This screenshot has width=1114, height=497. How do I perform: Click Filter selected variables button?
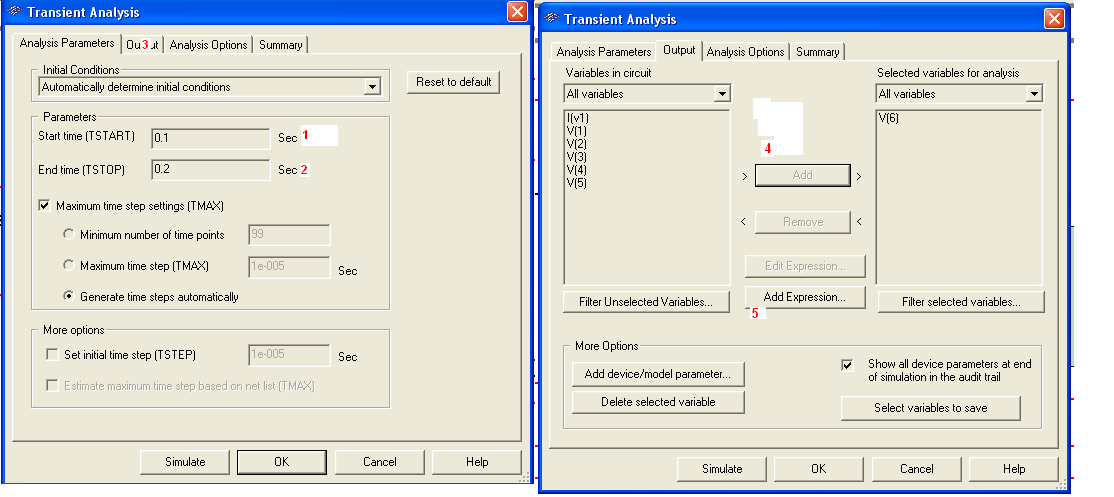point(961,302)
